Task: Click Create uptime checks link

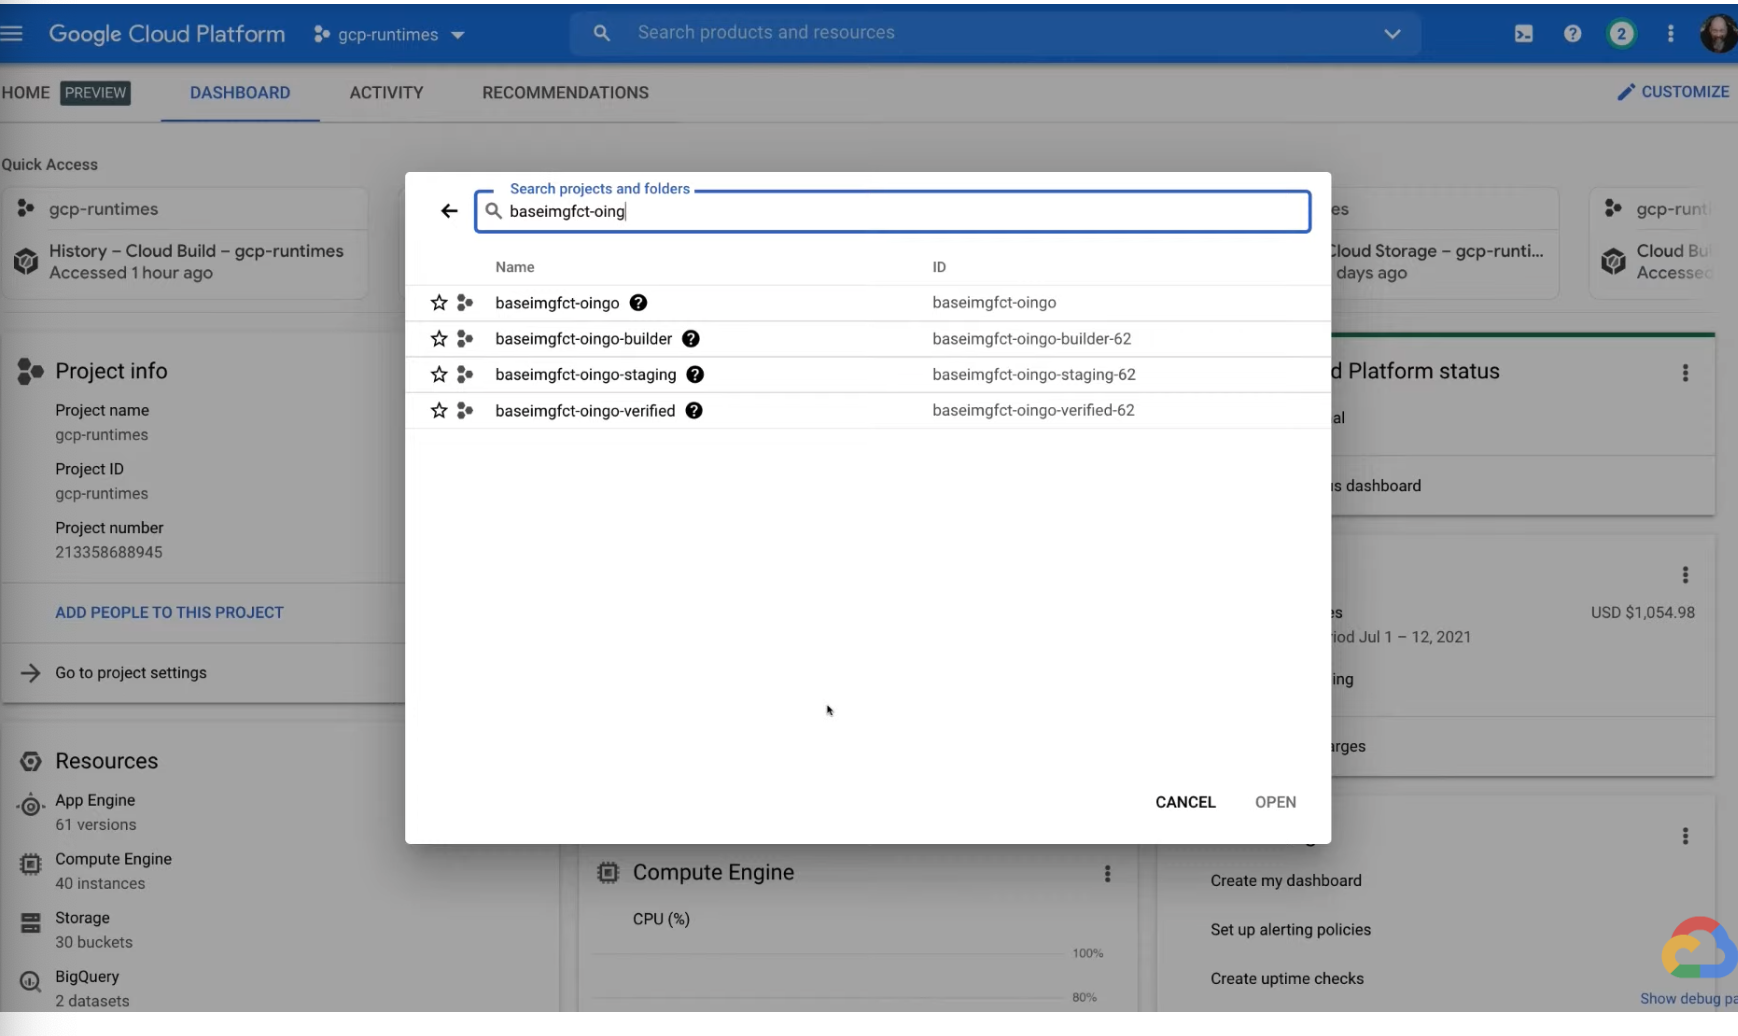Action: coord(1287,979)
